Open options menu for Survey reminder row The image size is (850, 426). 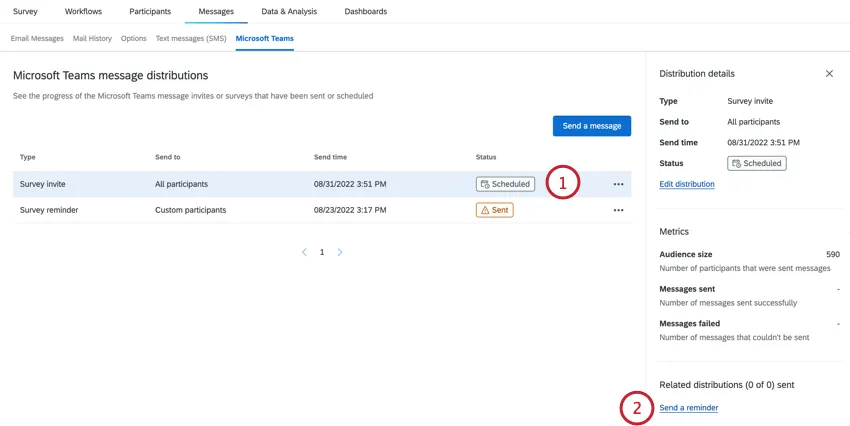click(618, 211)
